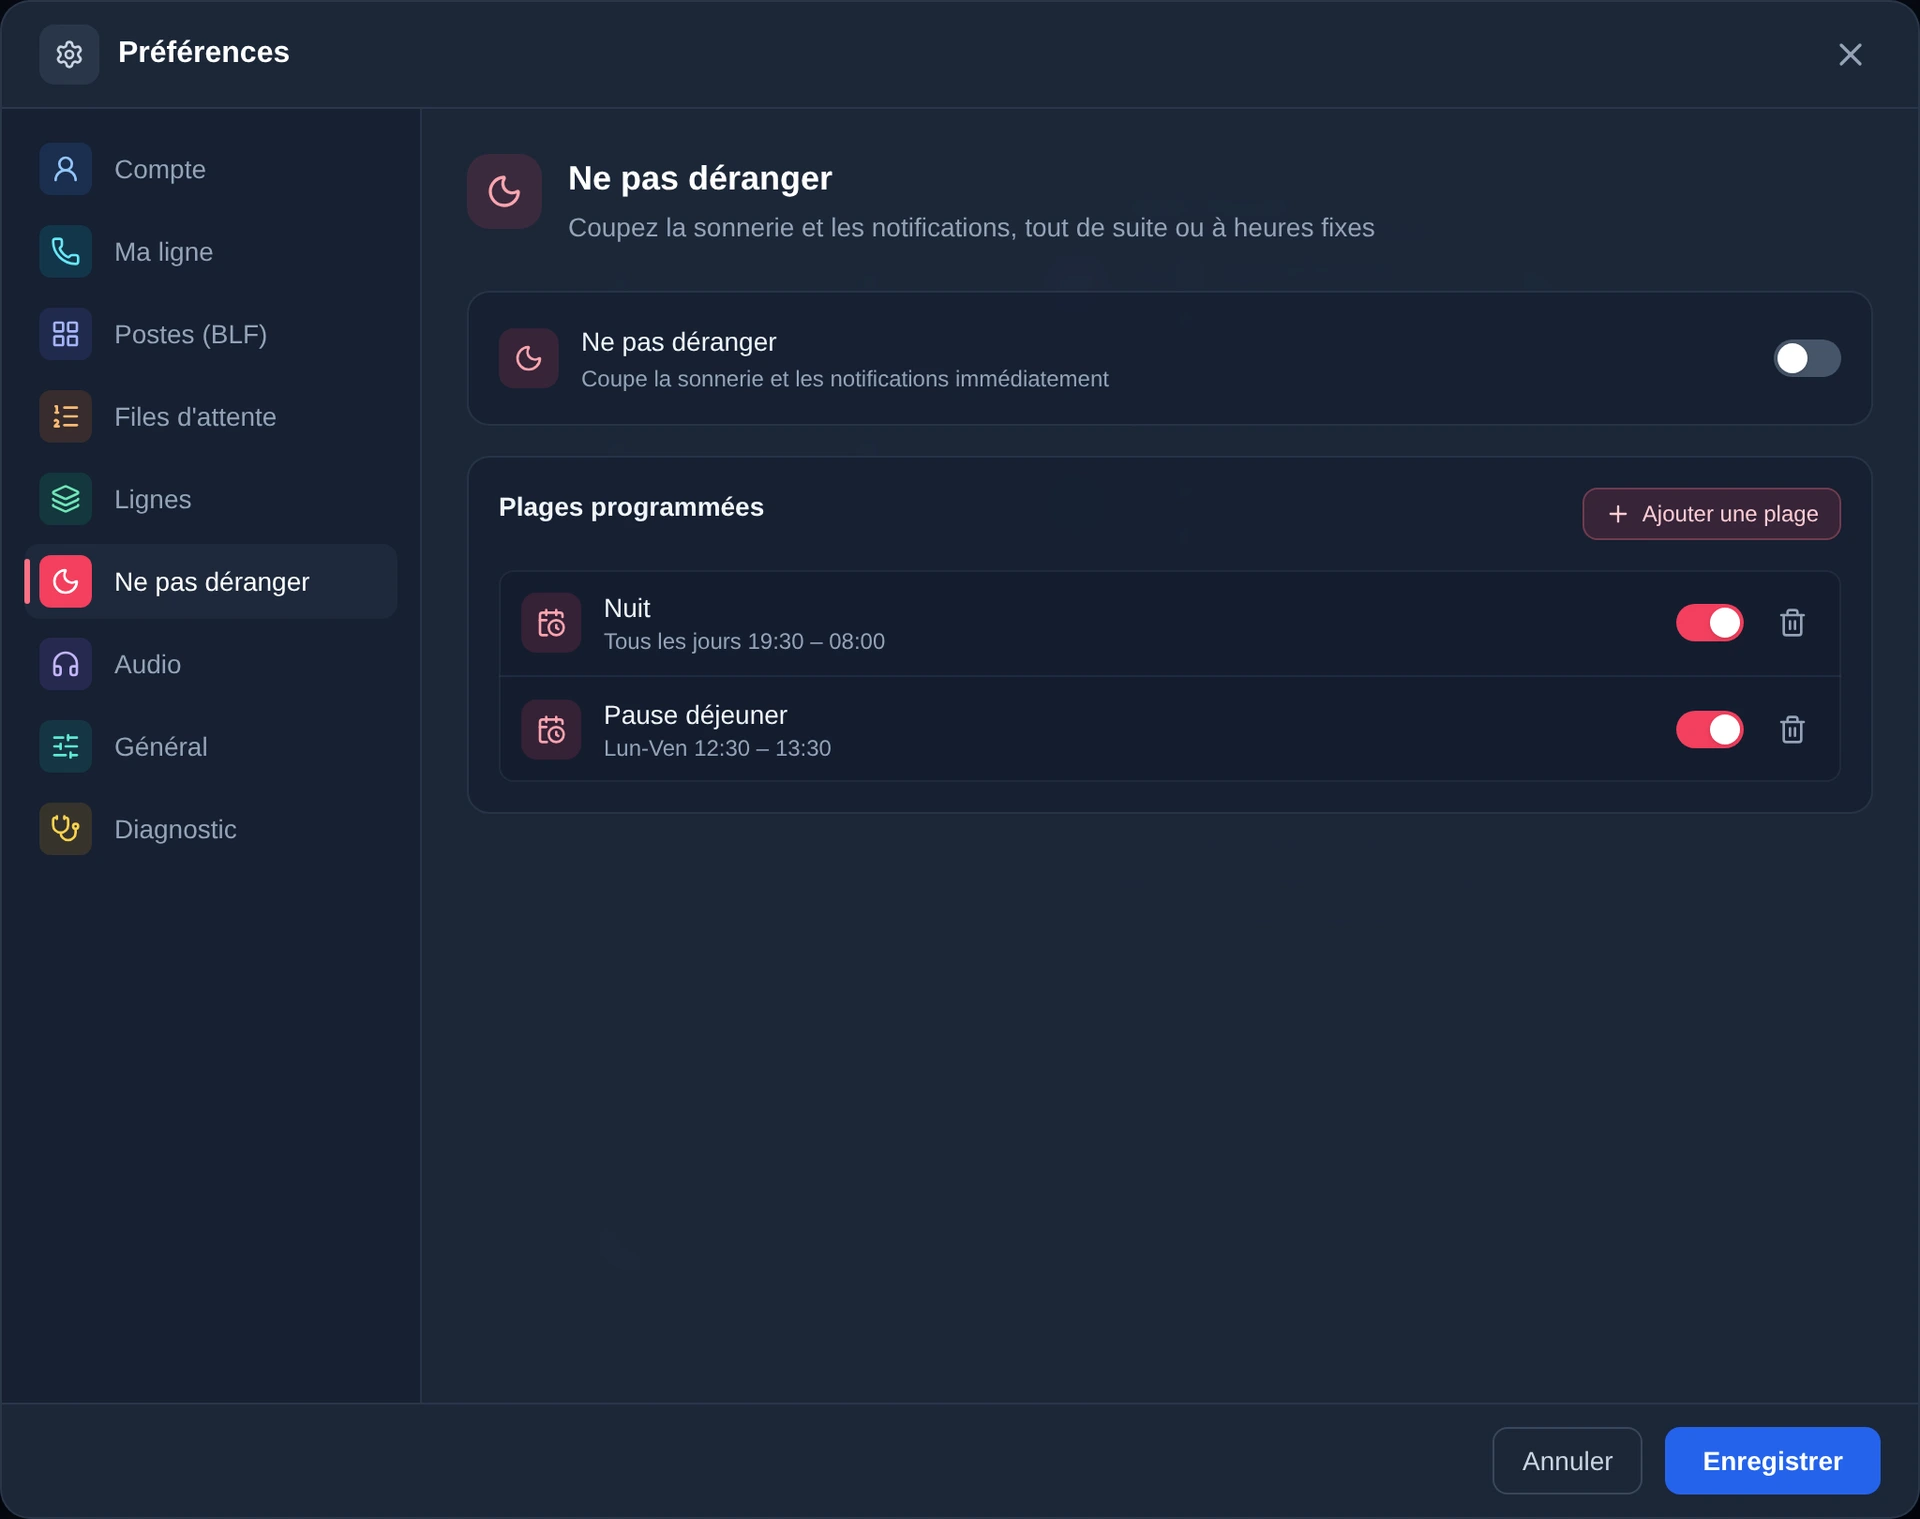The image size is (1920, 1519).
Task: Click Ajouter une plage button
Action: (x=1711, y=514)
